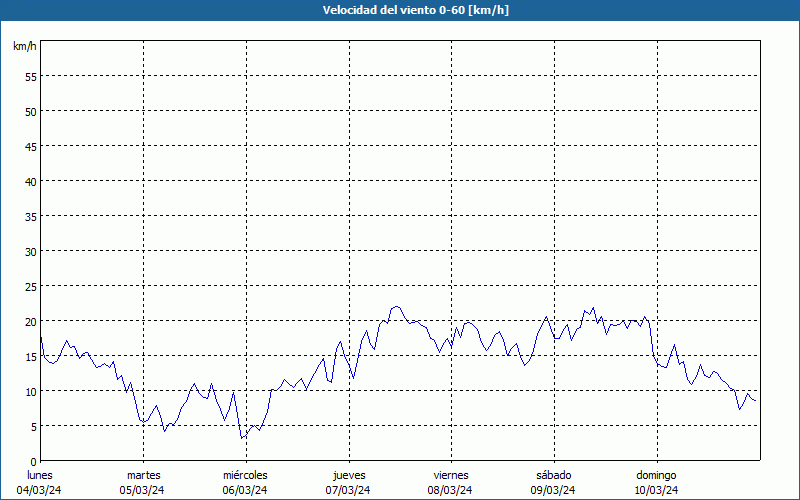
Task: Click the 'km/h' axis unit label
Action: pos(24,46)
